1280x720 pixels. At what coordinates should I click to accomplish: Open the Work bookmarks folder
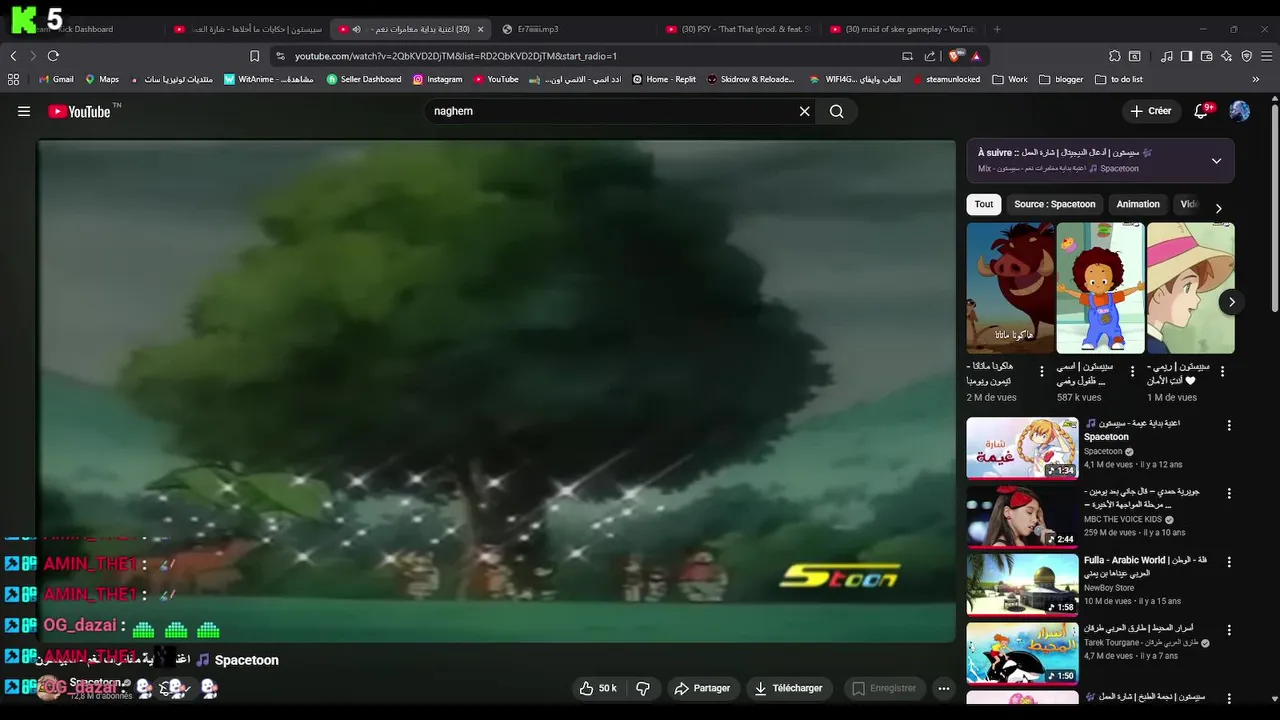(x=1010, y=79)
